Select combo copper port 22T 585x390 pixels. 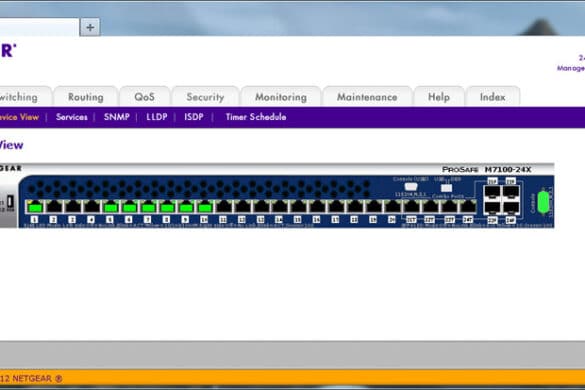pyautogui.click(x=430, y=207)
